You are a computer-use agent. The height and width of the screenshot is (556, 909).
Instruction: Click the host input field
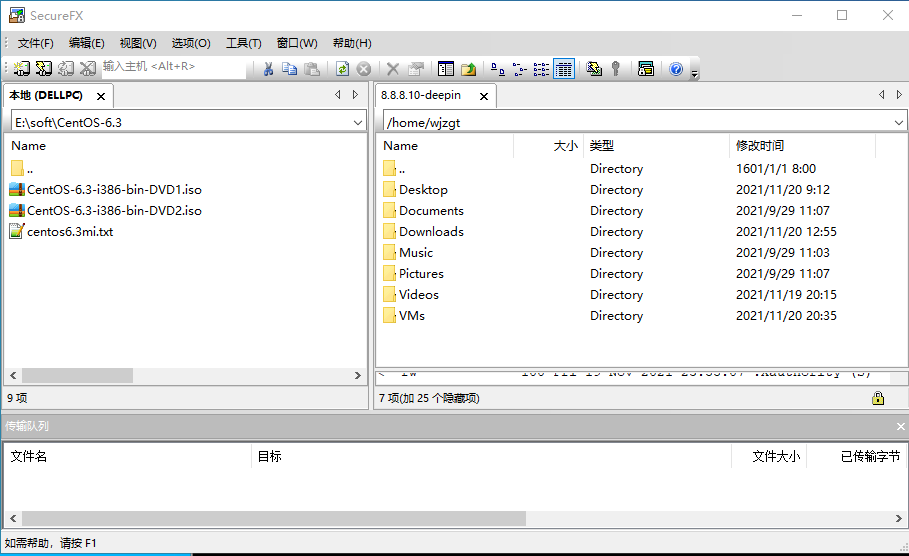(173, 67)
